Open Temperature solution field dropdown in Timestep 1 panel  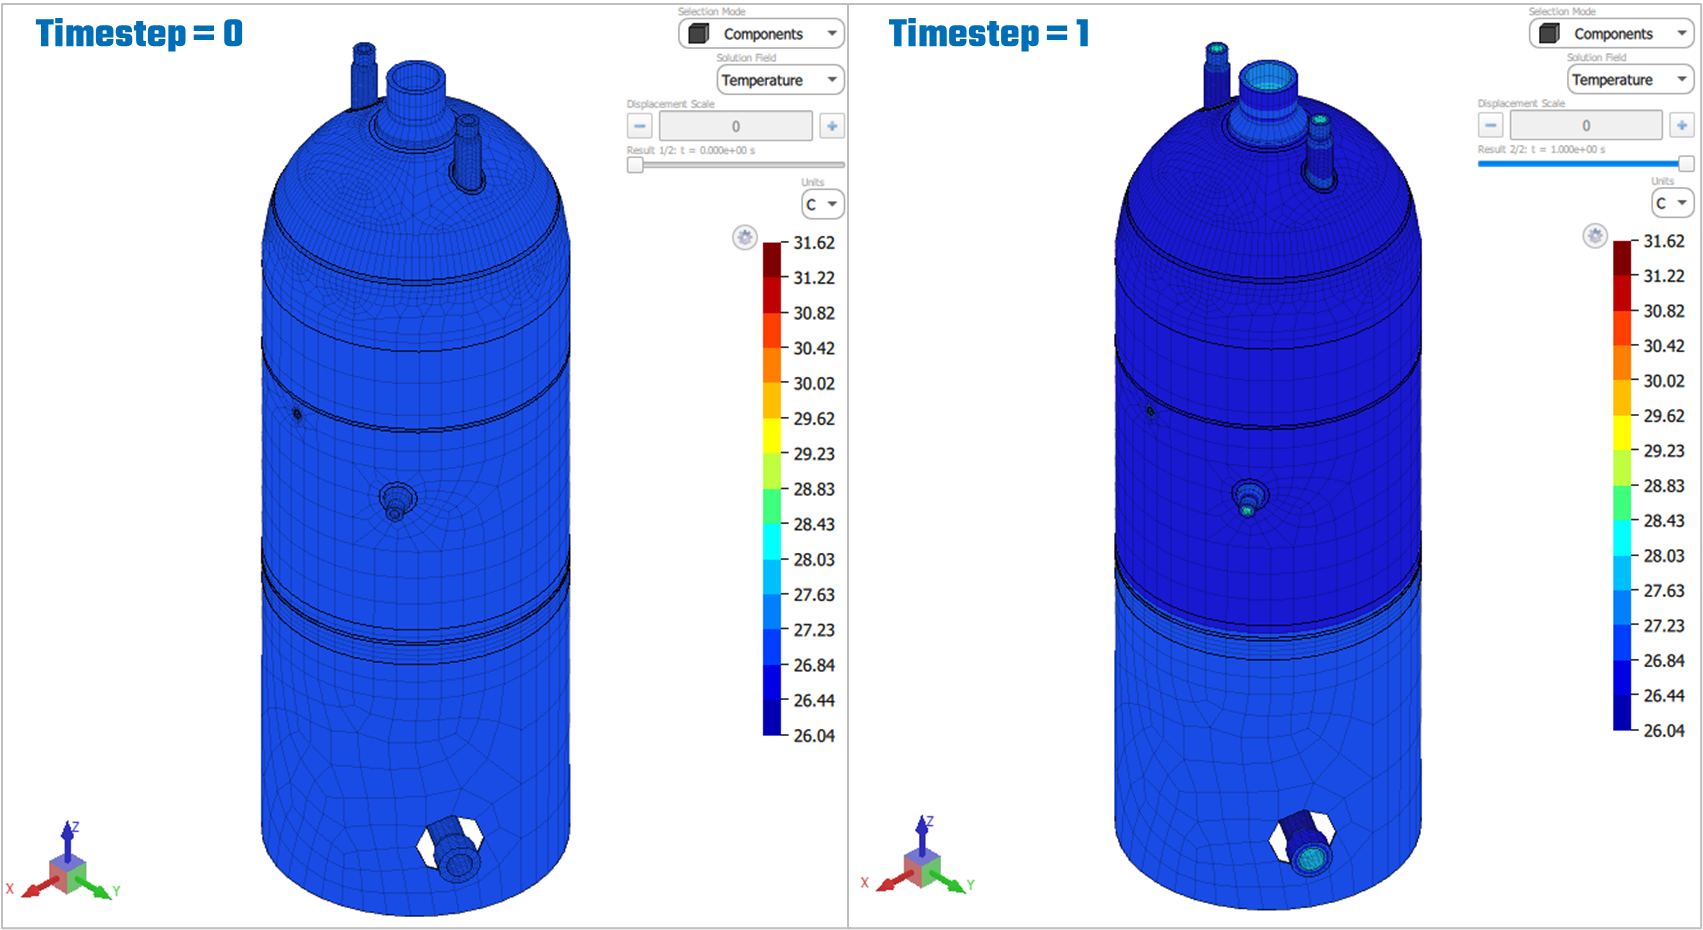[1630, 79]
